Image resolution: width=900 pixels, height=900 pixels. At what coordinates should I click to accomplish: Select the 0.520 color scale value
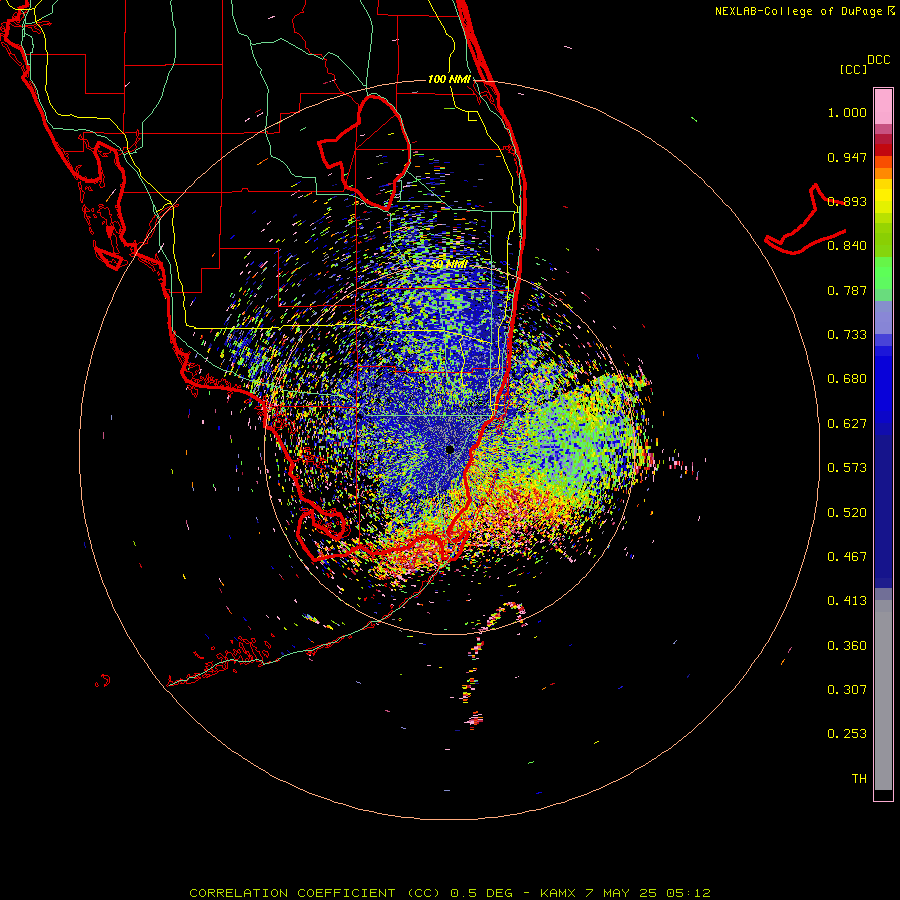click(847, 513)
